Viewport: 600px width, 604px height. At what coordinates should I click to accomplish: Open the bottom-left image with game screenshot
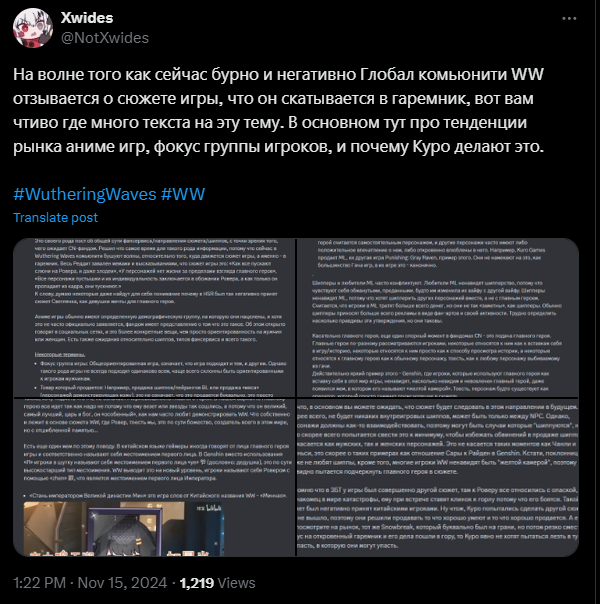click(x=154, y=477)
